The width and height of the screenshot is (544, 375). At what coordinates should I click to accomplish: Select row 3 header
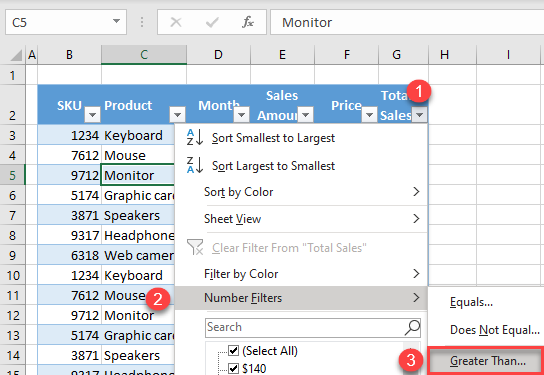[x=12, y=135]
